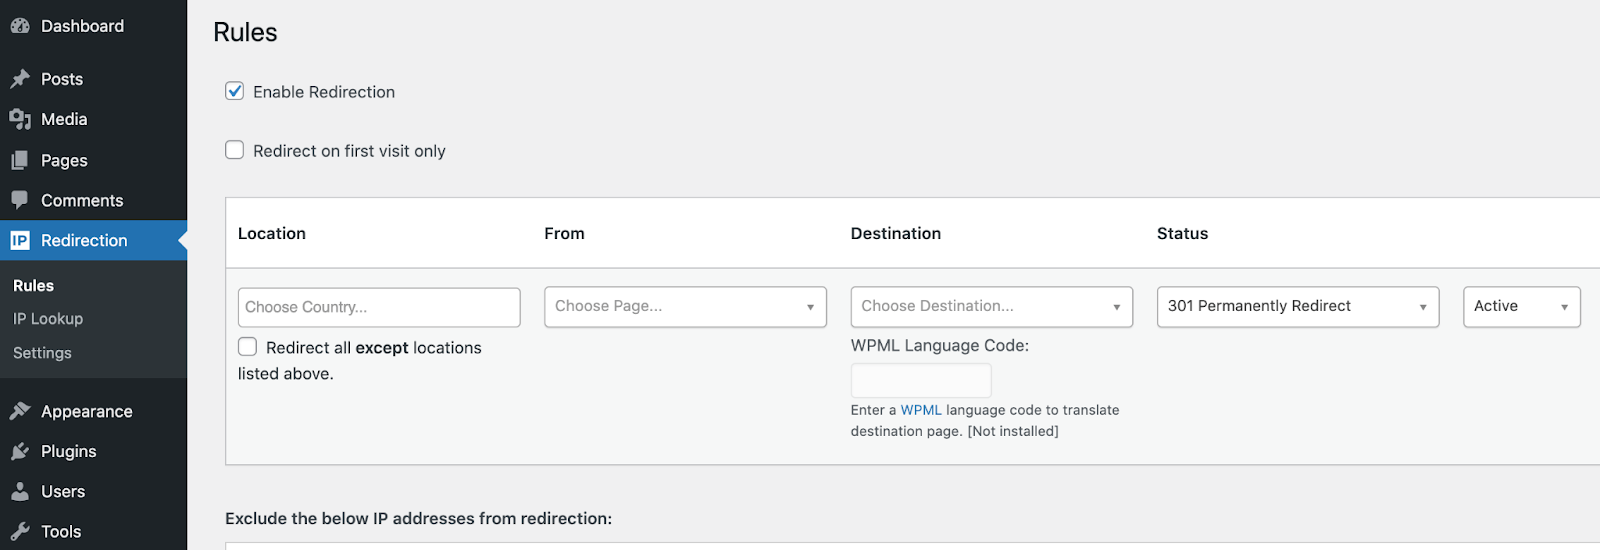Viewport: 1600px width, 550px height.
Task: Select the Redirection menu label
Action: [84, 240]
